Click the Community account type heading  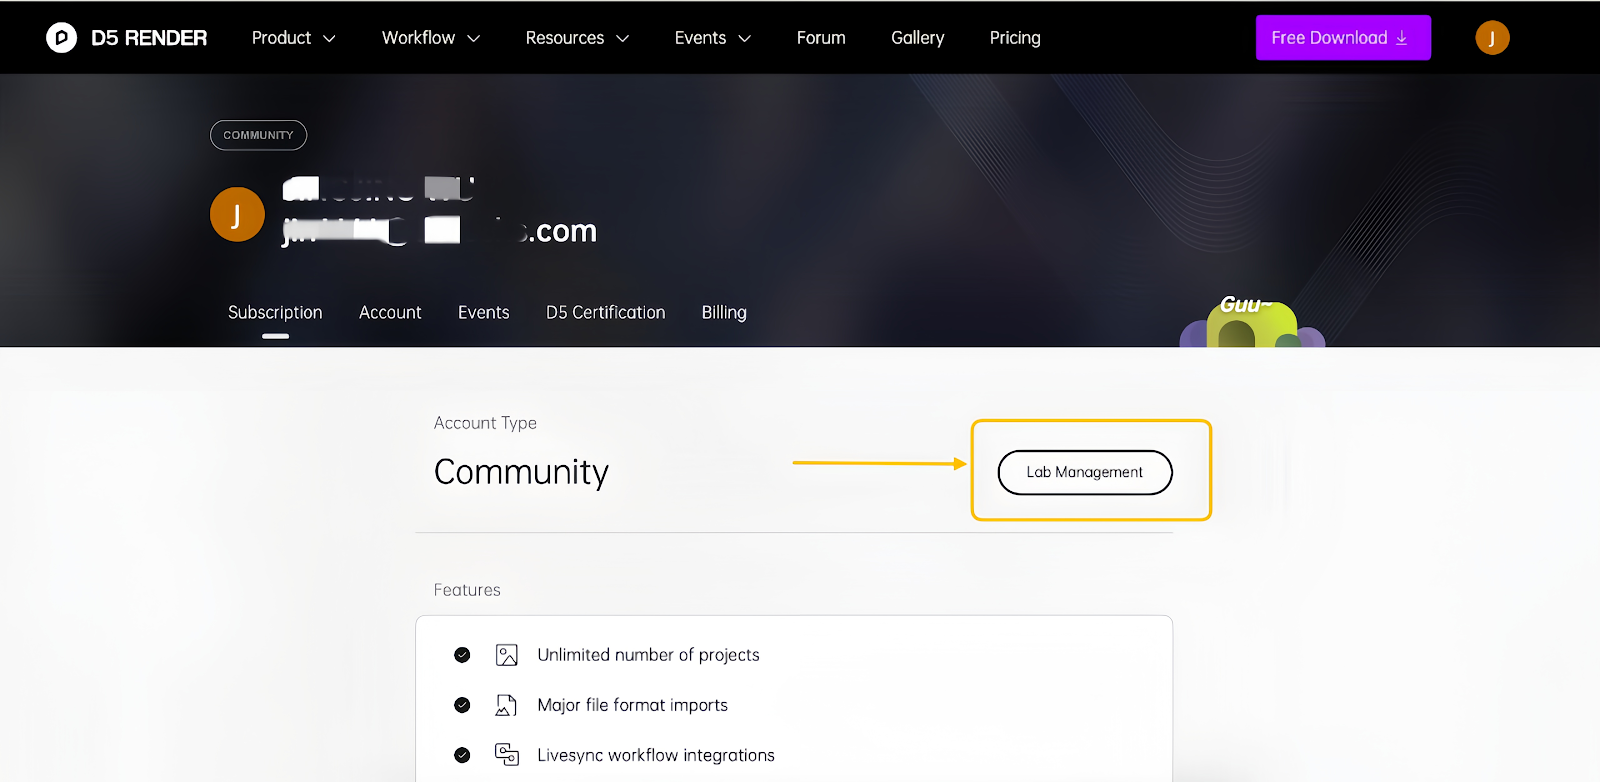521,472
